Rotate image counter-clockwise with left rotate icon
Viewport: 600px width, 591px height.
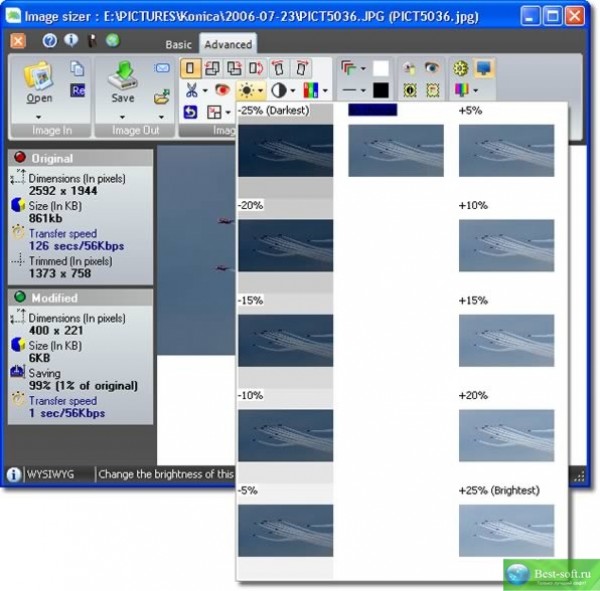[279, 69]
